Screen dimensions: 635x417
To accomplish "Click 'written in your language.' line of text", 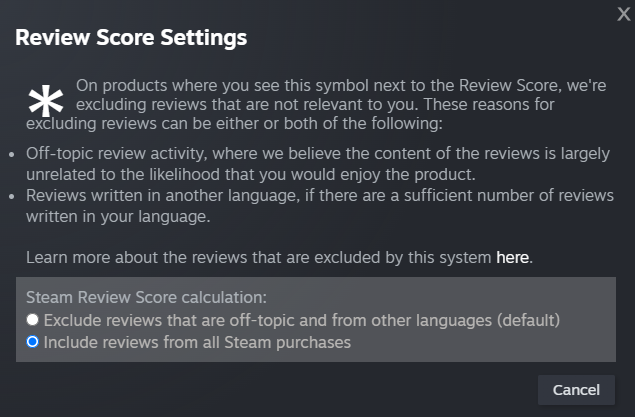I will 118,217.
